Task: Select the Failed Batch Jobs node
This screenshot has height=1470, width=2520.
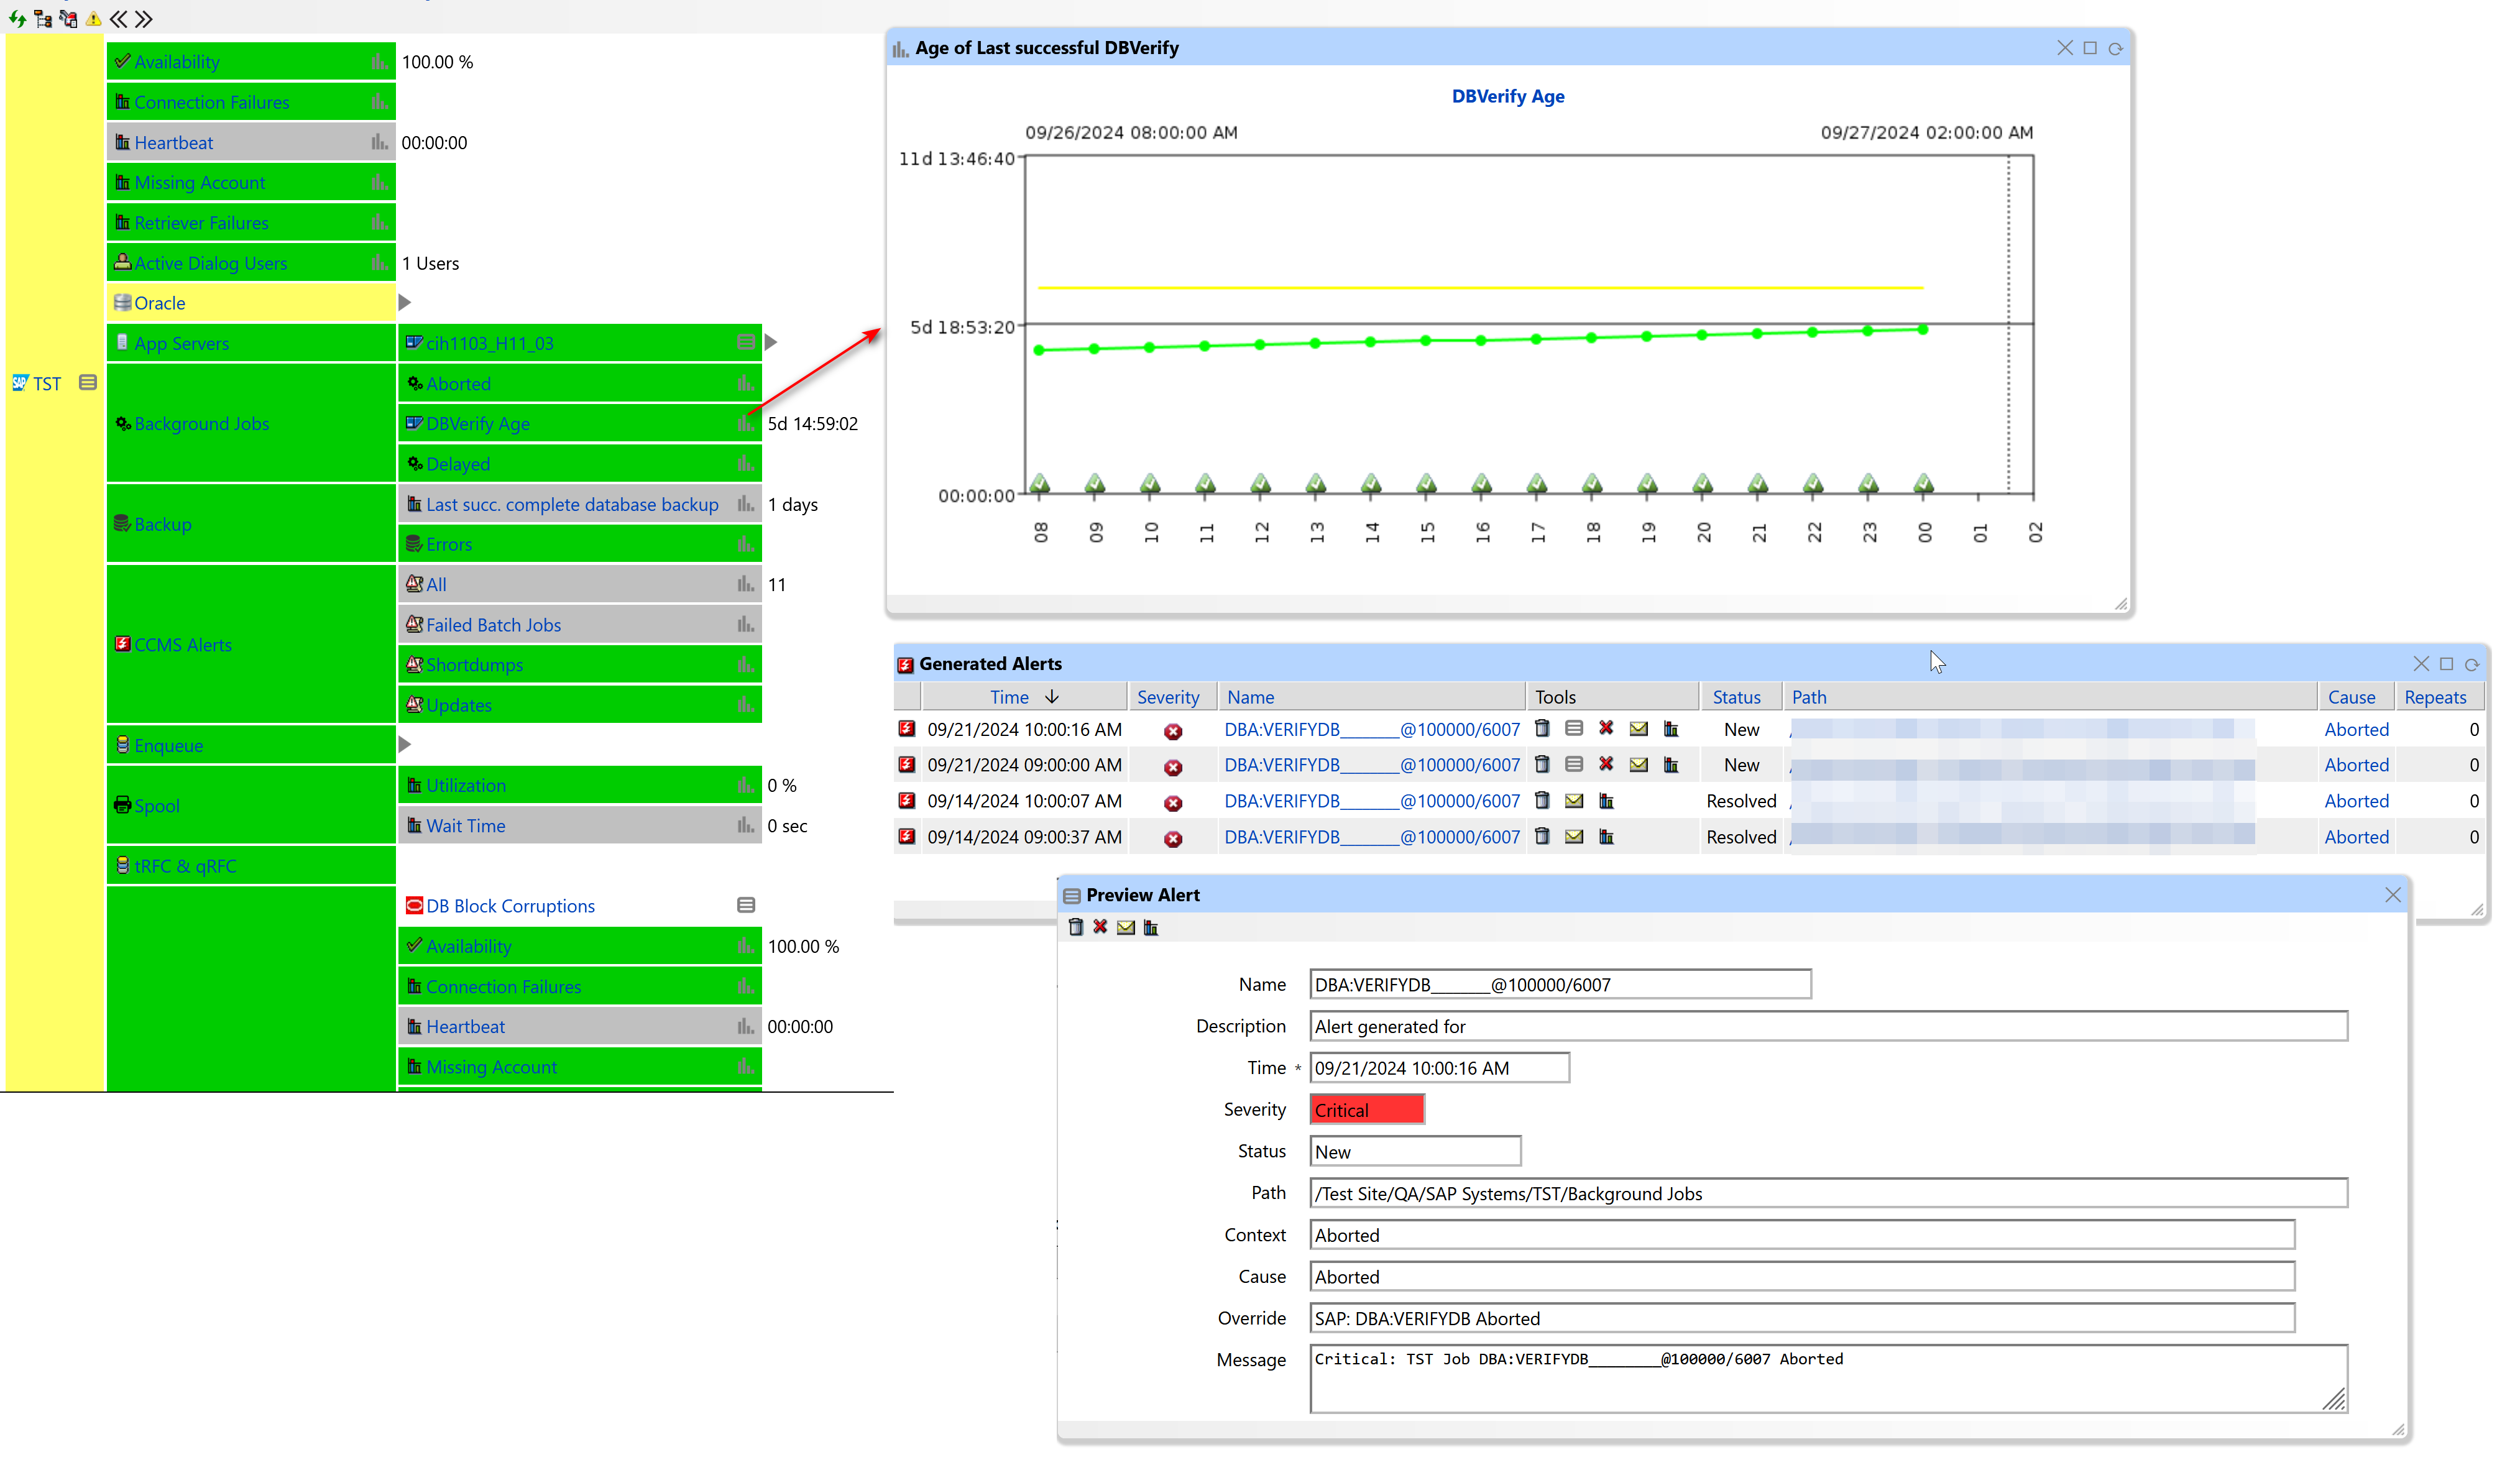Action: [x=494, y=624]
